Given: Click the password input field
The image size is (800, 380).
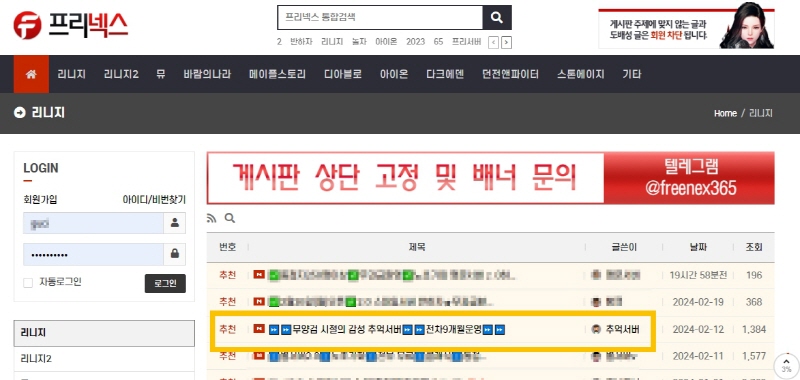Looking at the screenshot, I should pos(93,254).
